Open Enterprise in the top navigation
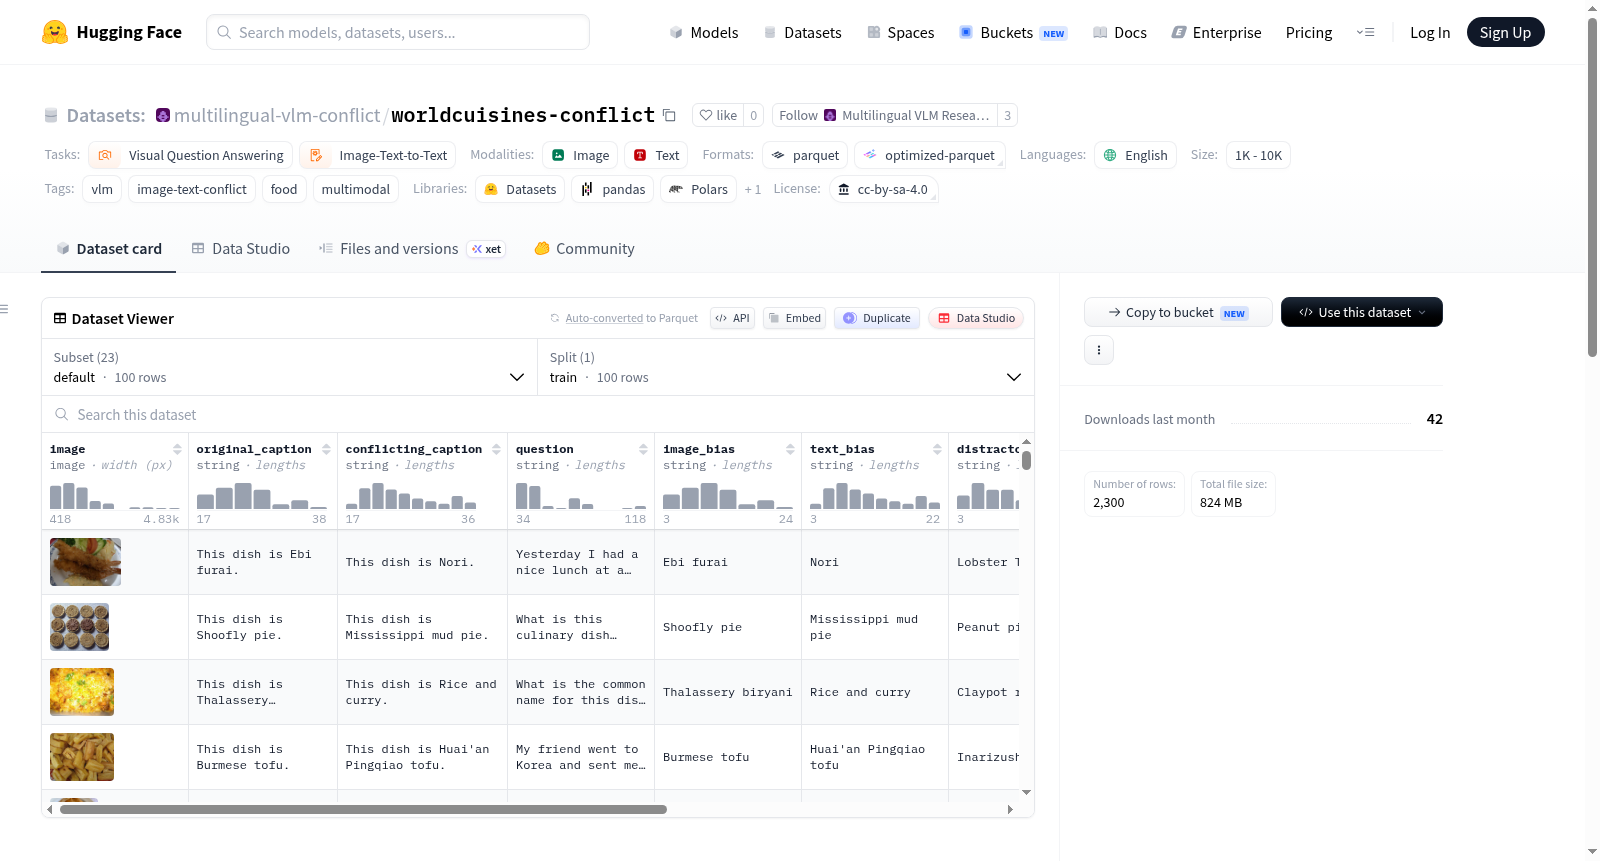This screenshot has width=1600, height=861. (1216, 32)
